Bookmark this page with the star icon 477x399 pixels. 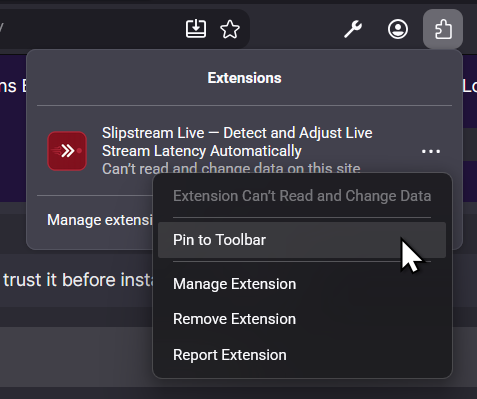pos(230,29)
